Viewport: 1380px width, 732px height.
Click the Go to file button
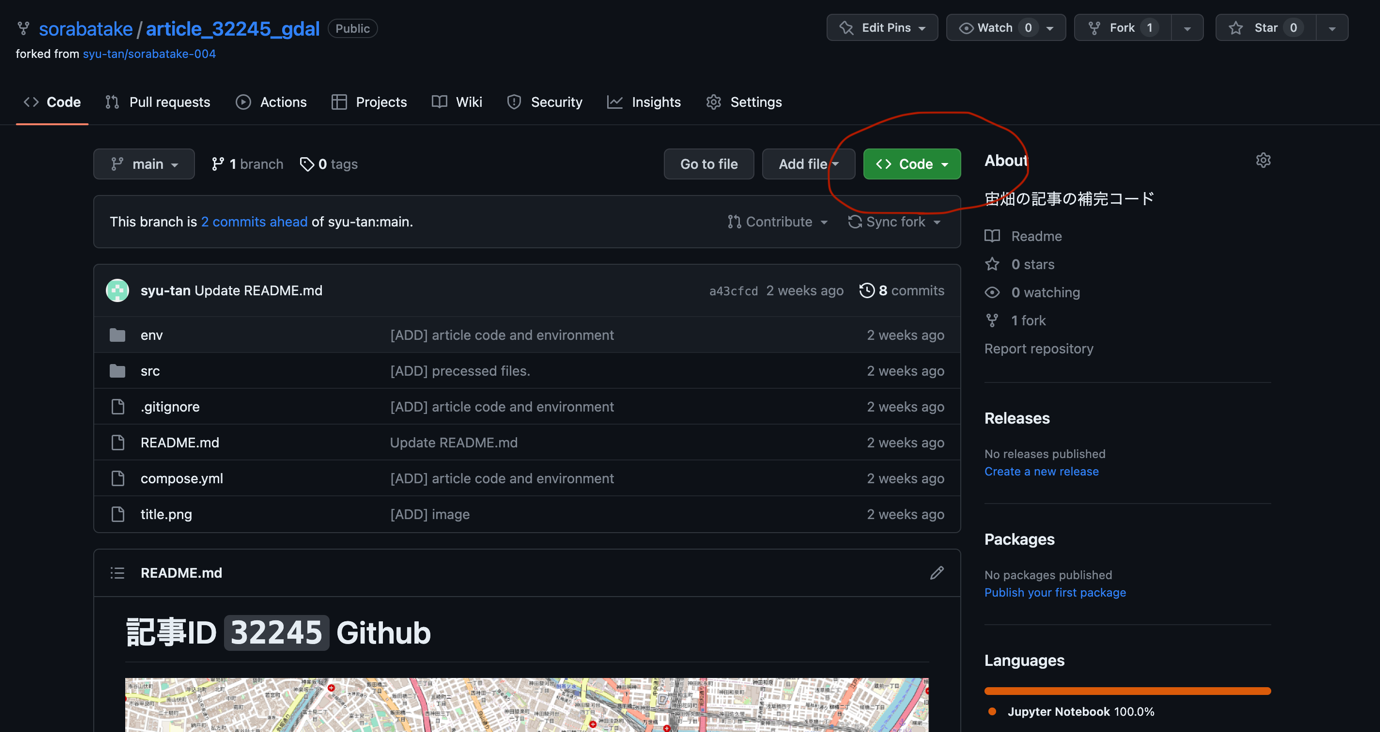[x=709, y=164]
